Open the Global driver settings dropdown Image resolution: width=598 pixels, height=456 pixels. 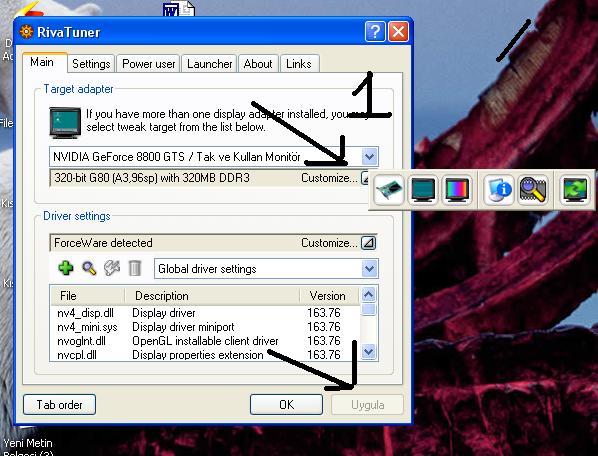[369, 268]
